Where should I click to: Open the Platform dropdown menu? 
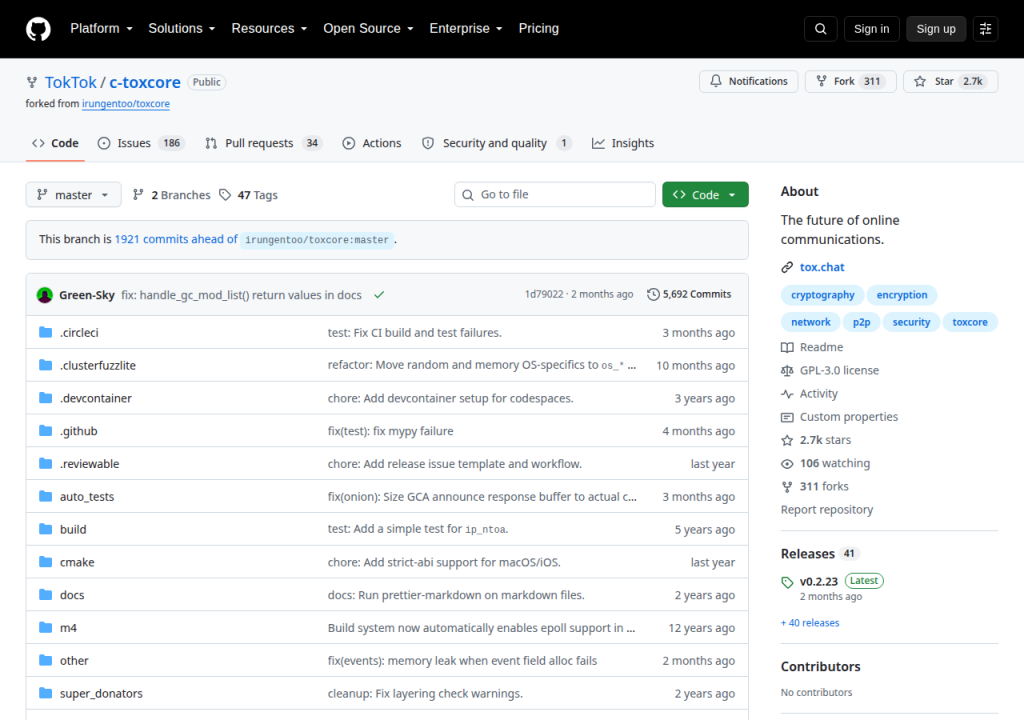pyautogui.click(x=101, y=29)
